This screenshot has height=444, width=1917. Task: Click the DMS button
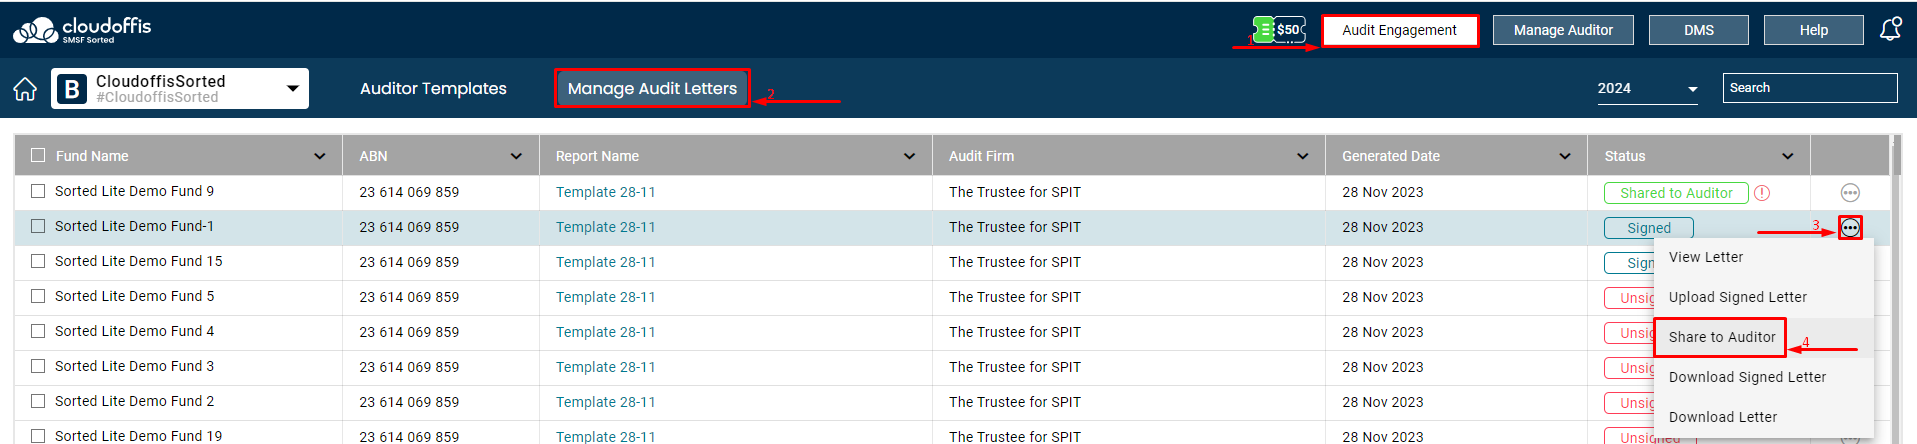1699,30
